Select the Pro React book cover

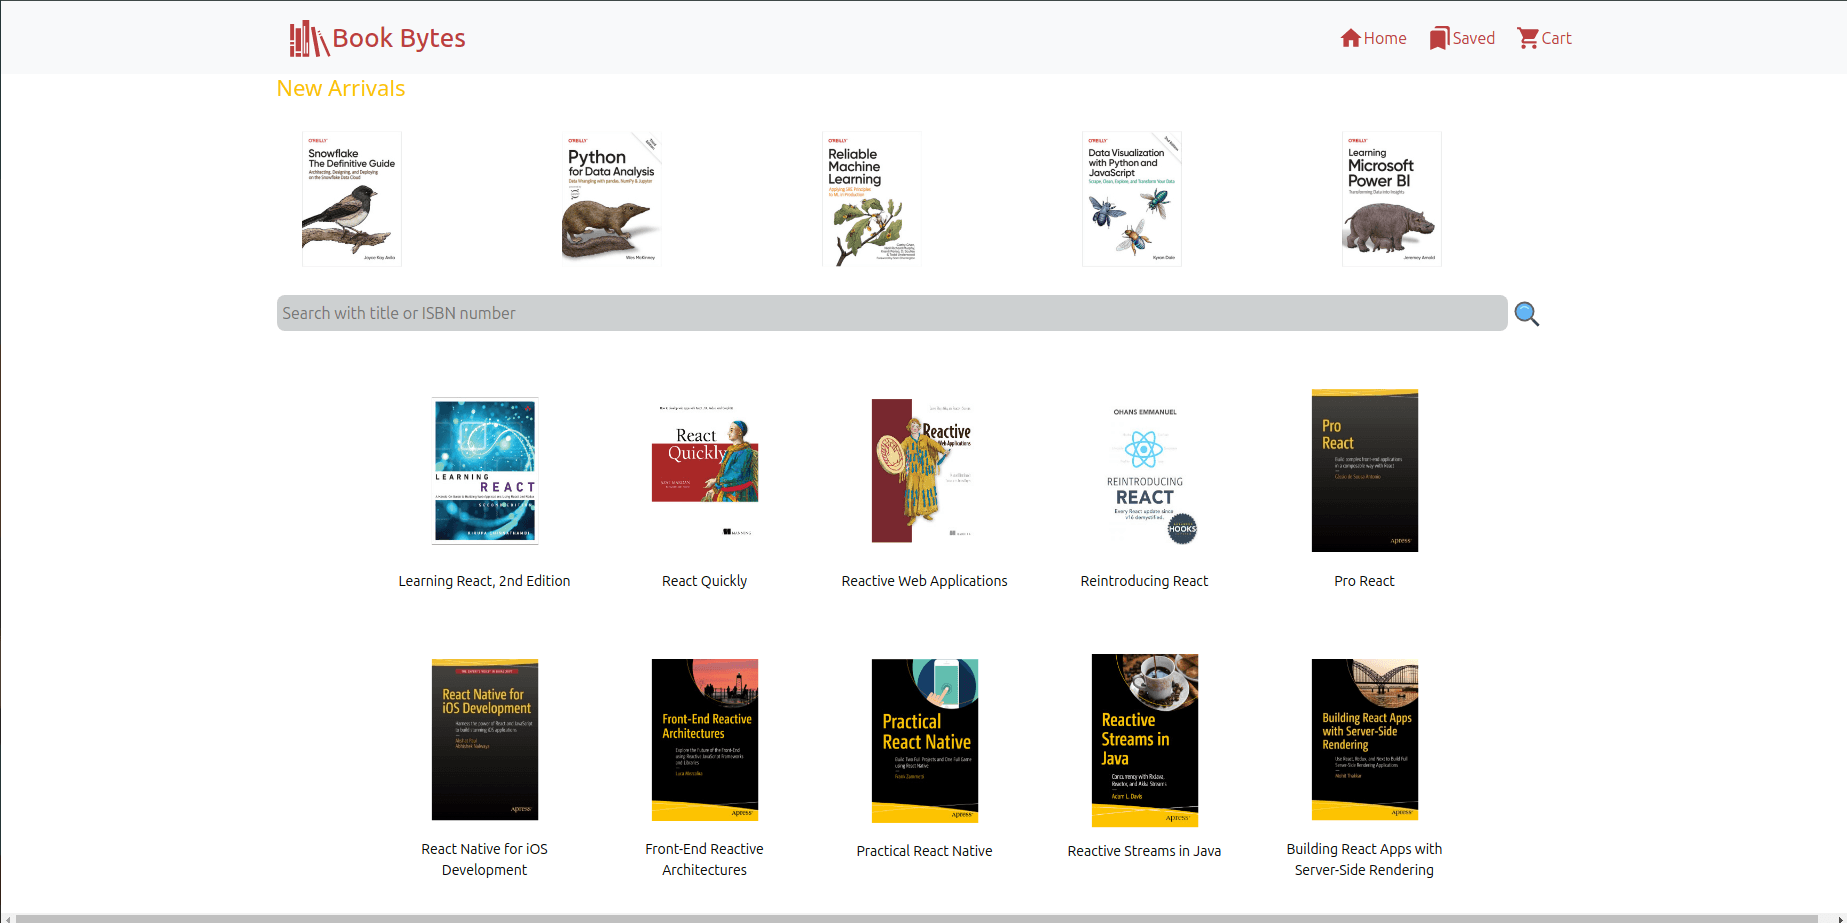click(1365, 471)
